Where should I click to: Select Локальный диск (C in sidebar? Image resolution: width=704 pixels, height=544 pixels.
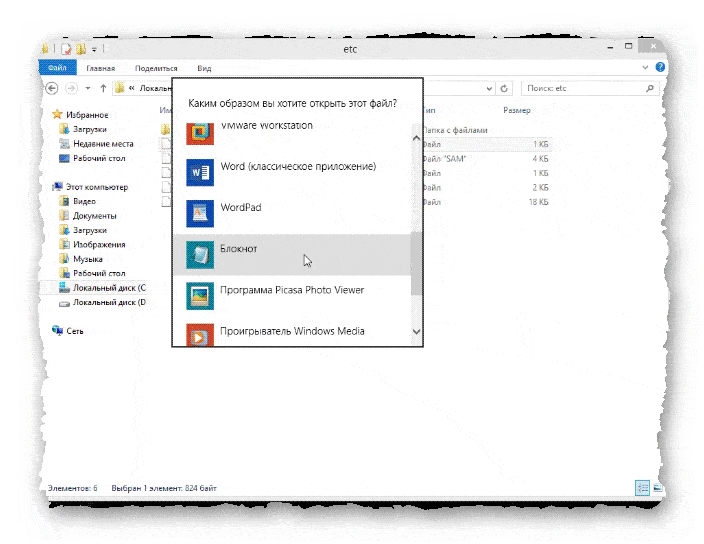point(109,288)
